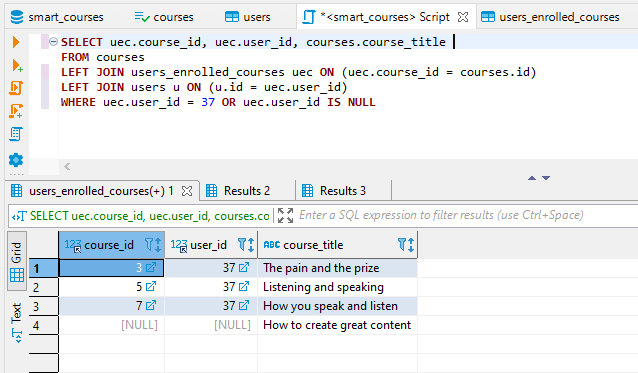Execute SQL in new tab icon
Screen dimensions: 638x373
(17, 65)
